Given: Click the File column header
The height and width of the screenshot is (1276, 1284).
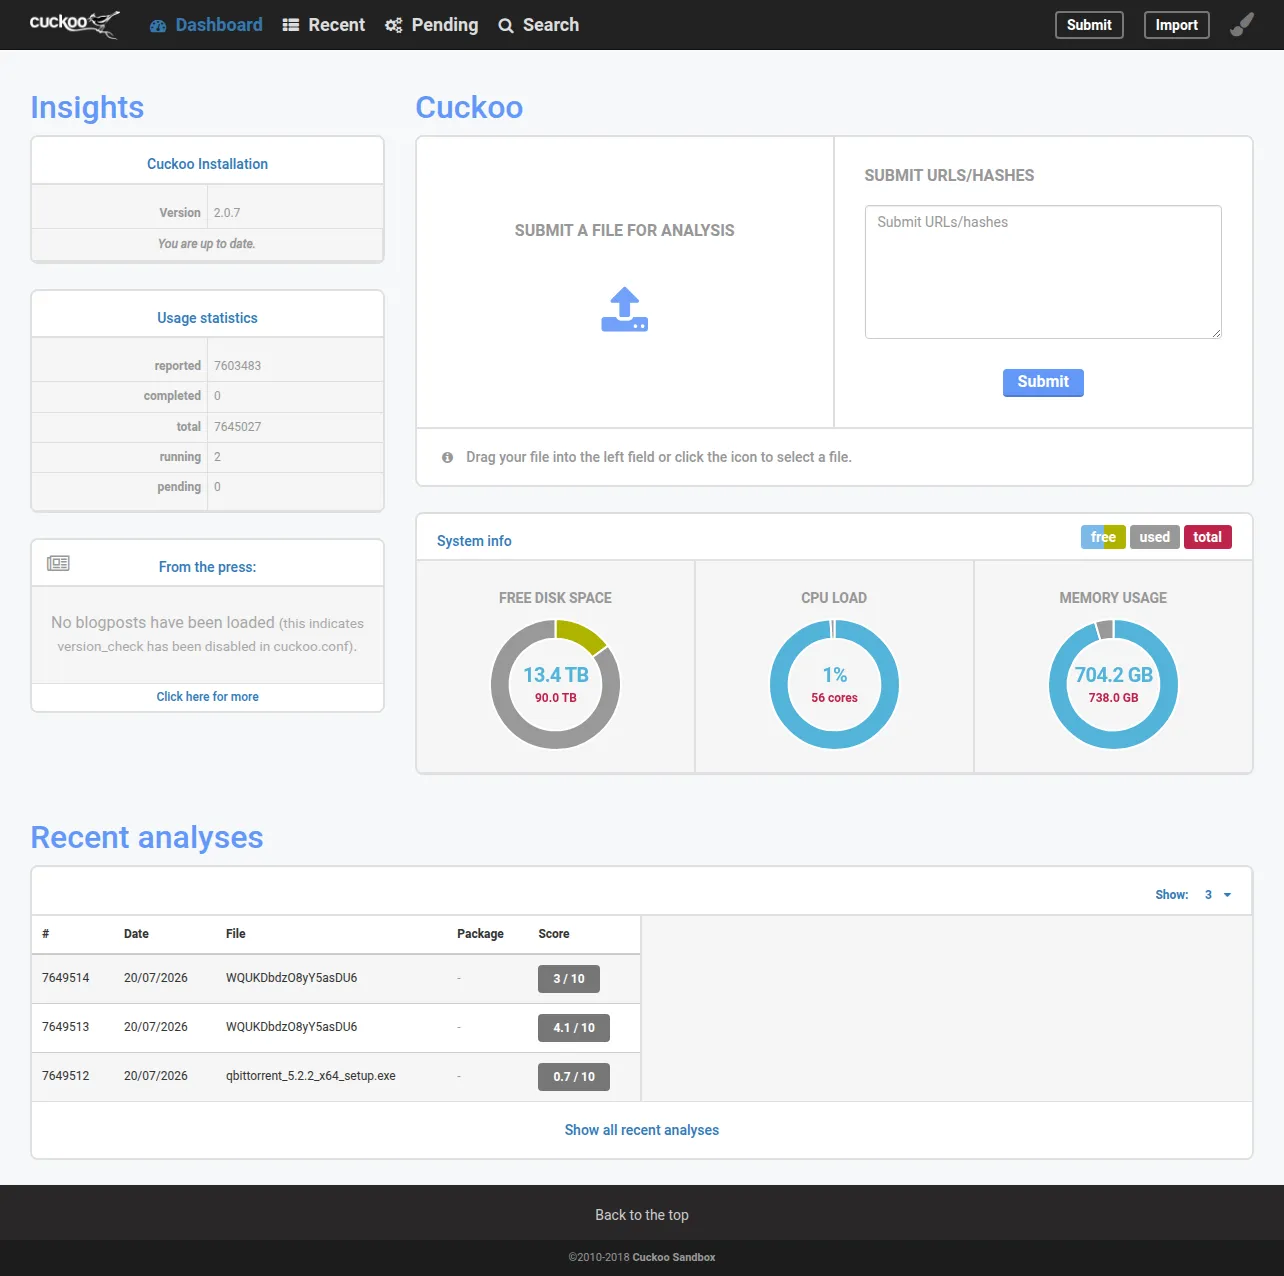Looking at the screenshot, I should (236, 934).
